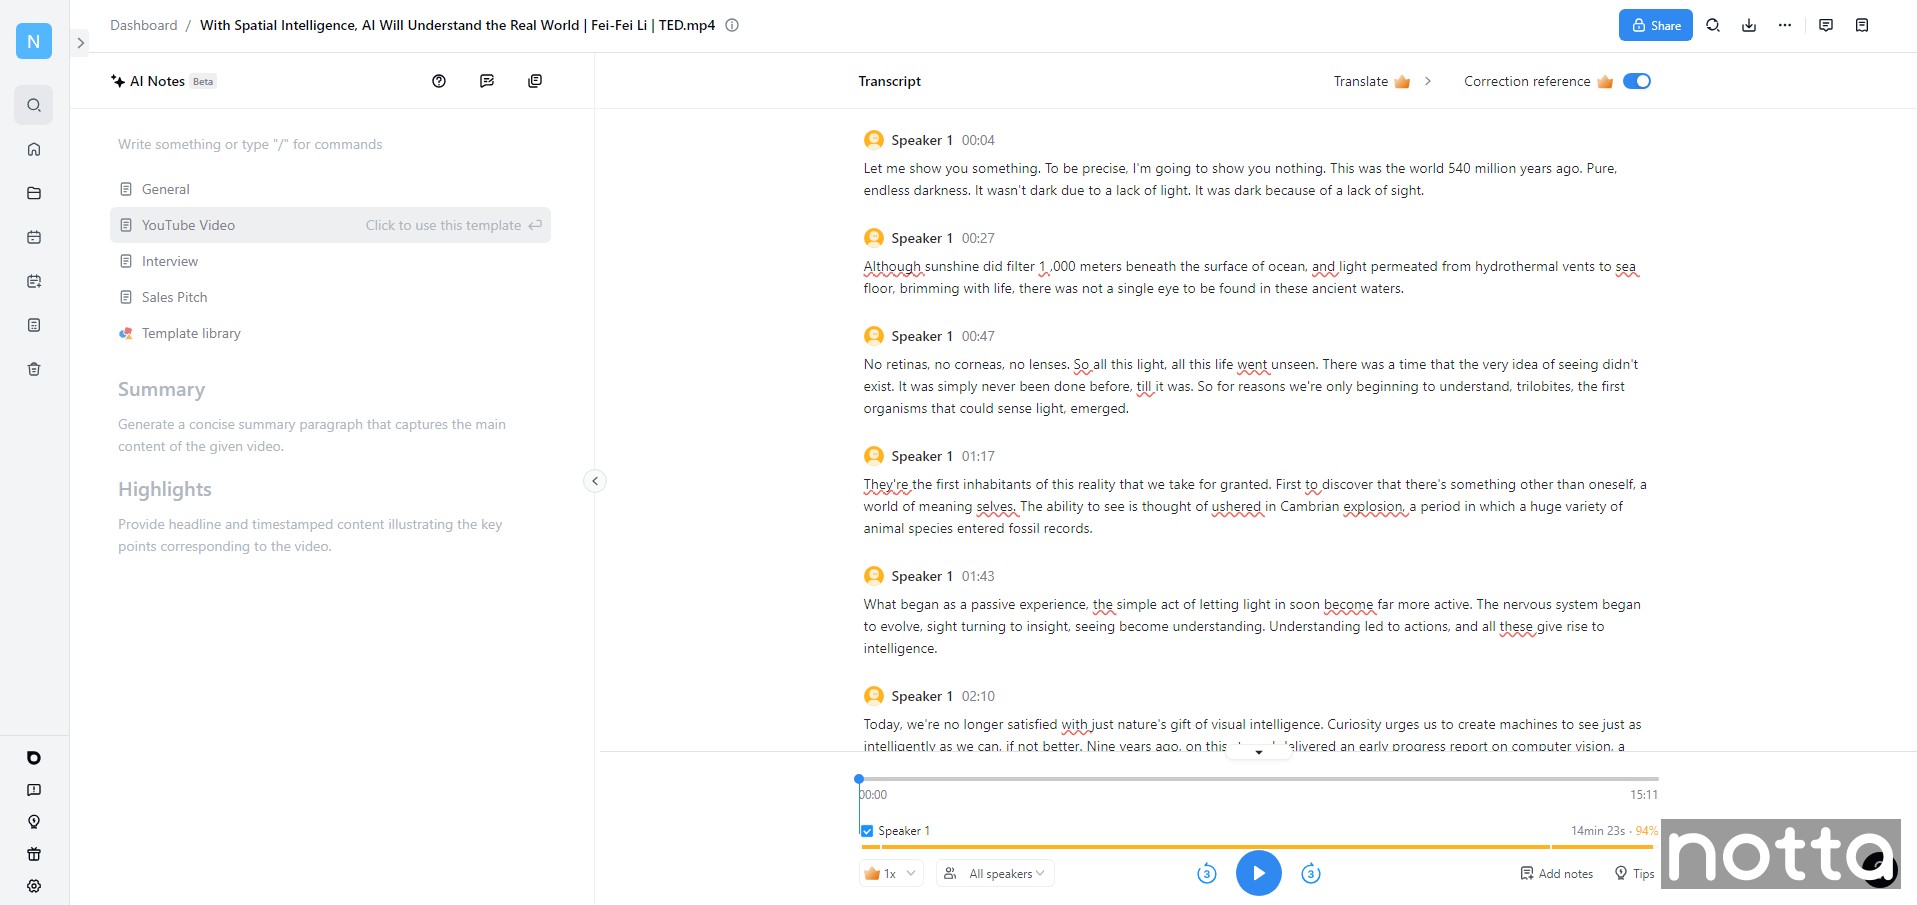Click the 02:10 timestamp
1917x905 pixels.
tap(978, 696)
